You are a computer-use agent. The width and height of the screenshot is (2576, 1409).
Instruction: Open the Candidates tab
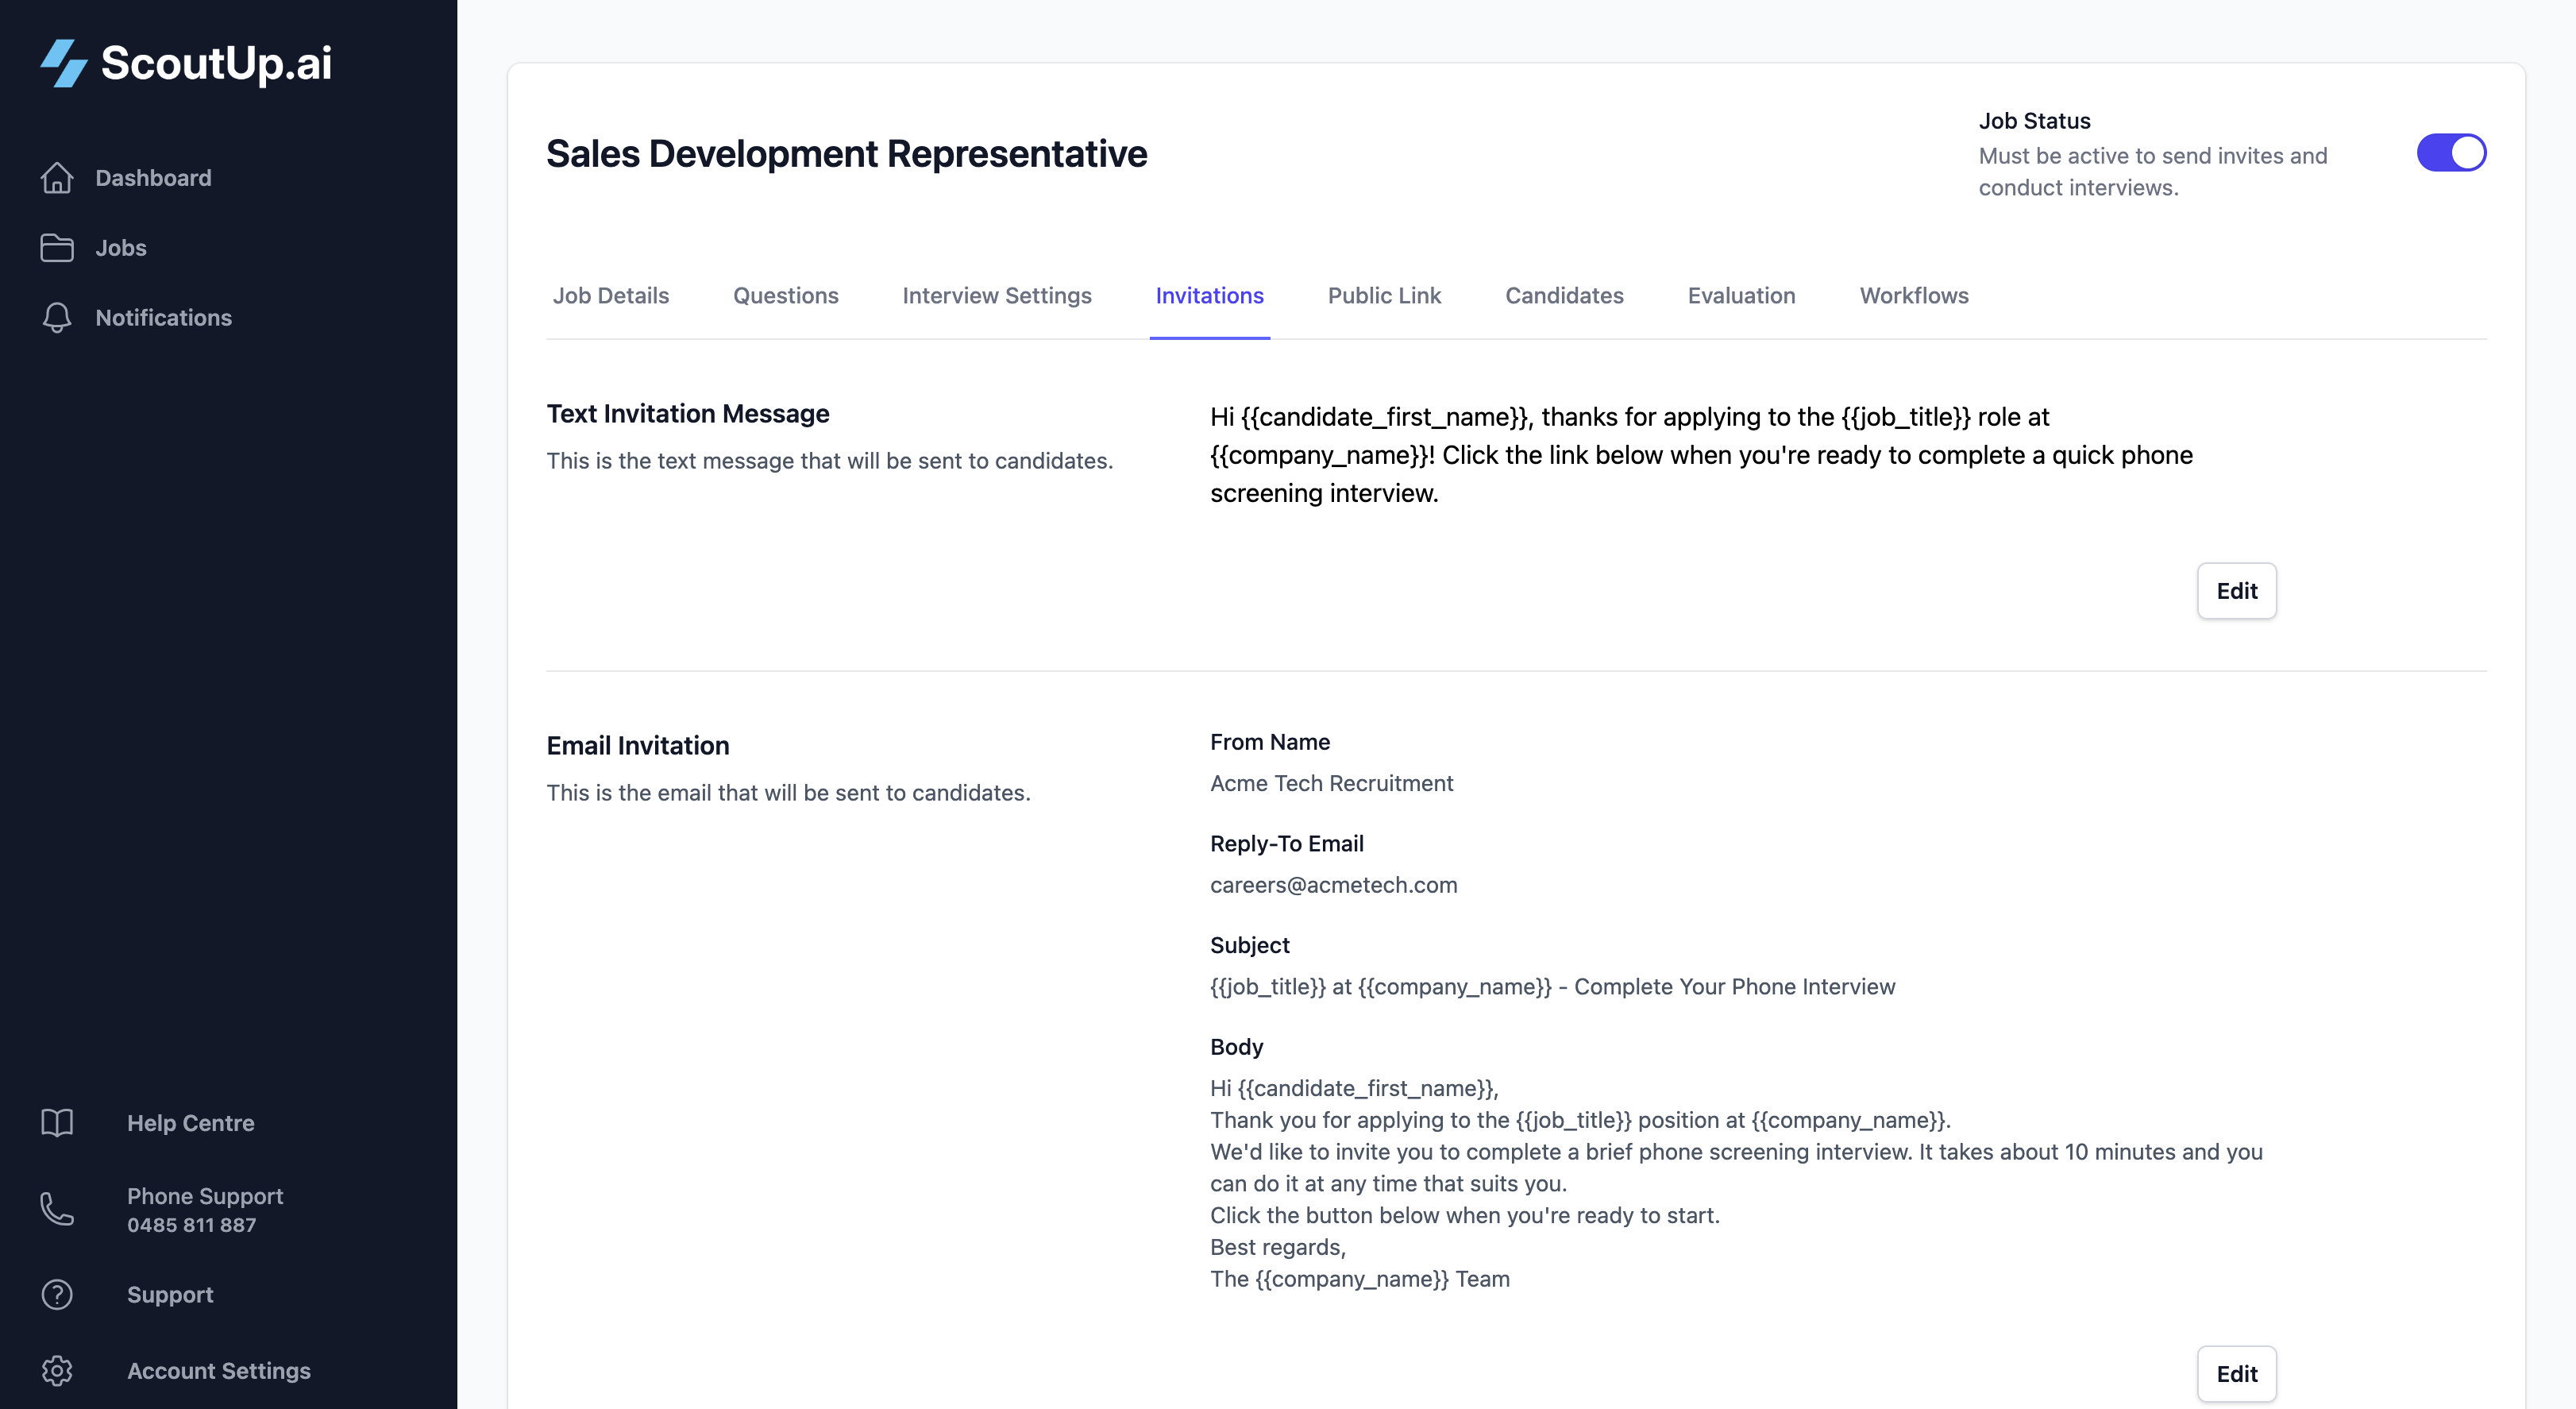click(x=1564, y=295)
